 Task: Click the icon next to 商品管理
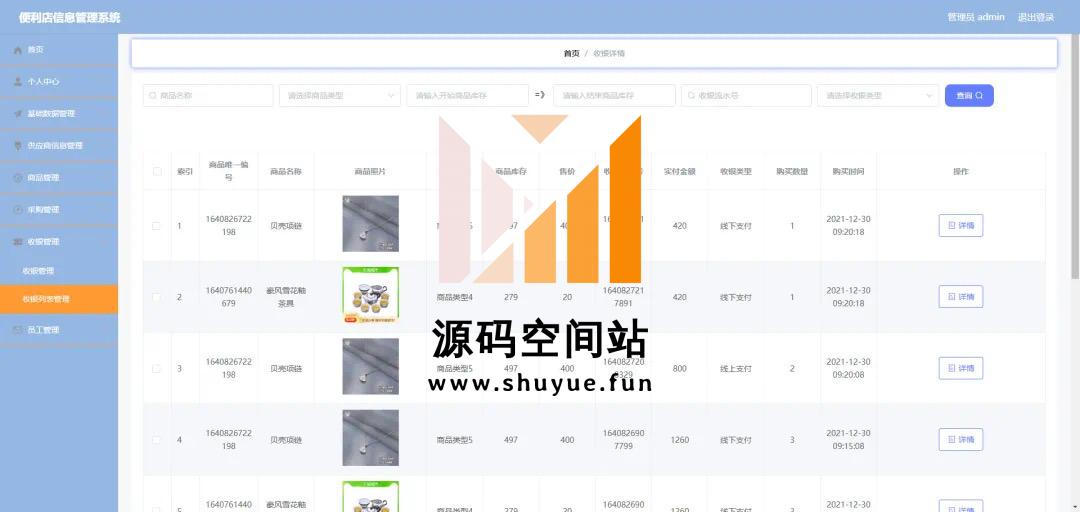click(18, 178)
